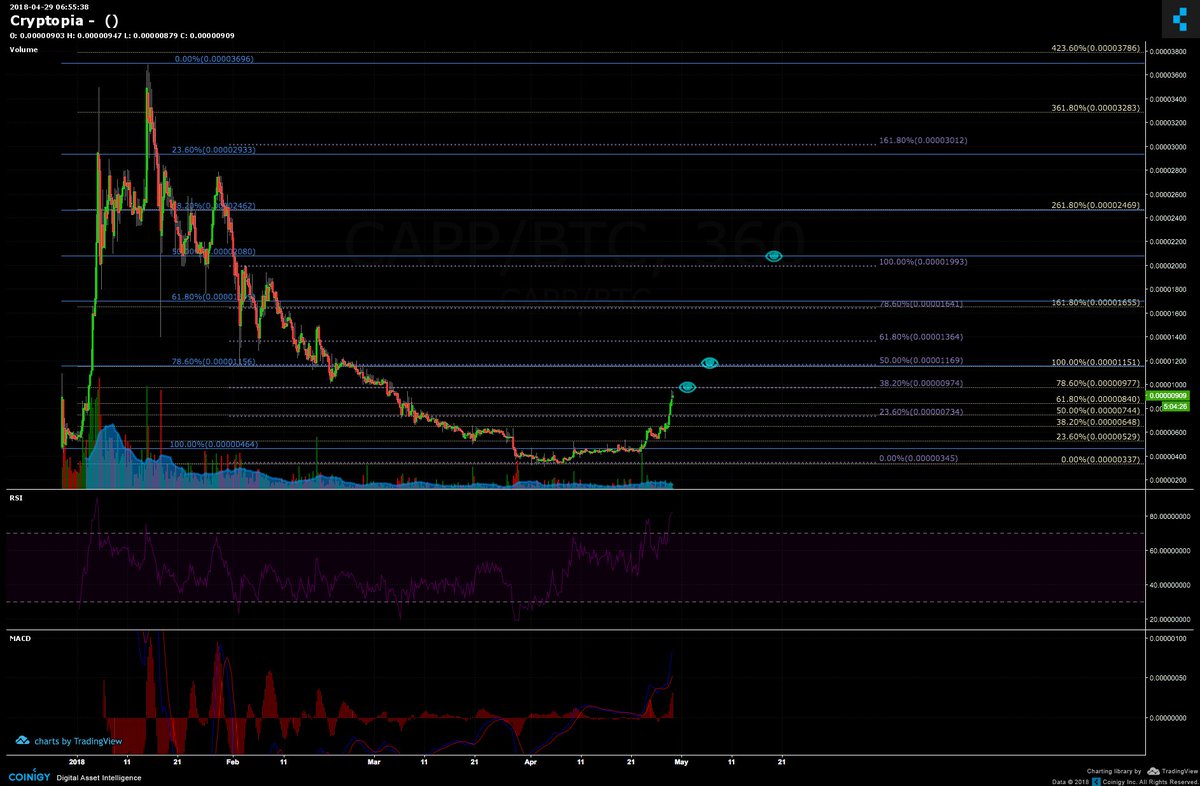Click the green current price label 0.00000909
This screenshot has height=786, width=1200.
(1168, 397)
